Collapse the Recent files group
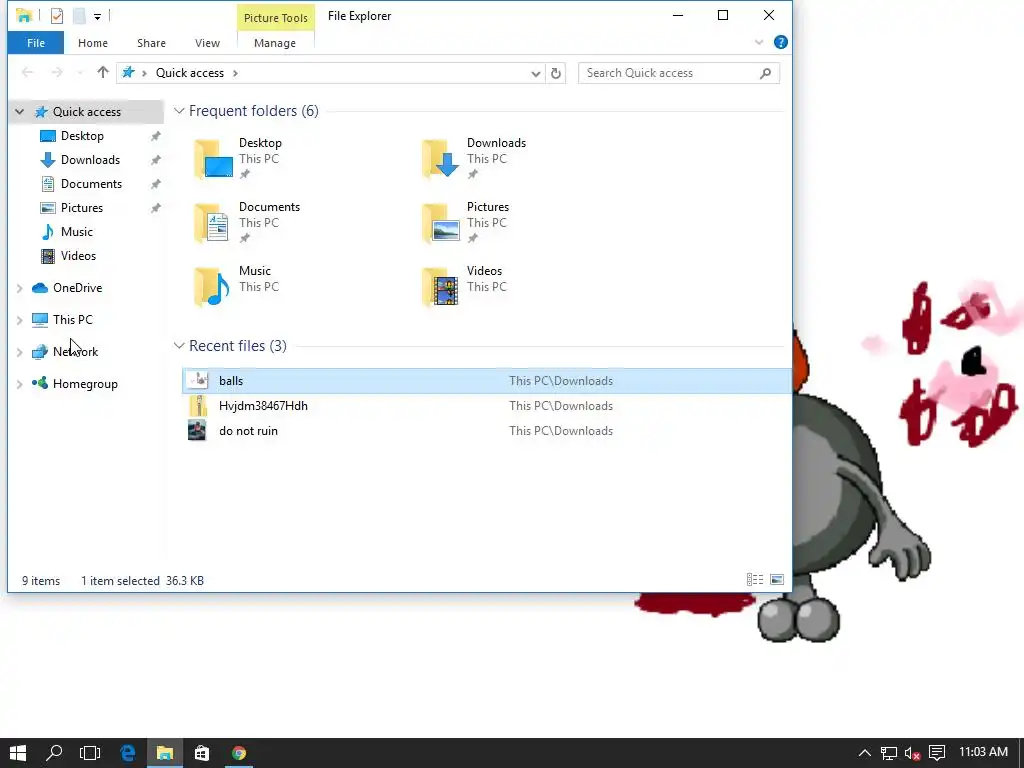 click(x=179, y=346)
